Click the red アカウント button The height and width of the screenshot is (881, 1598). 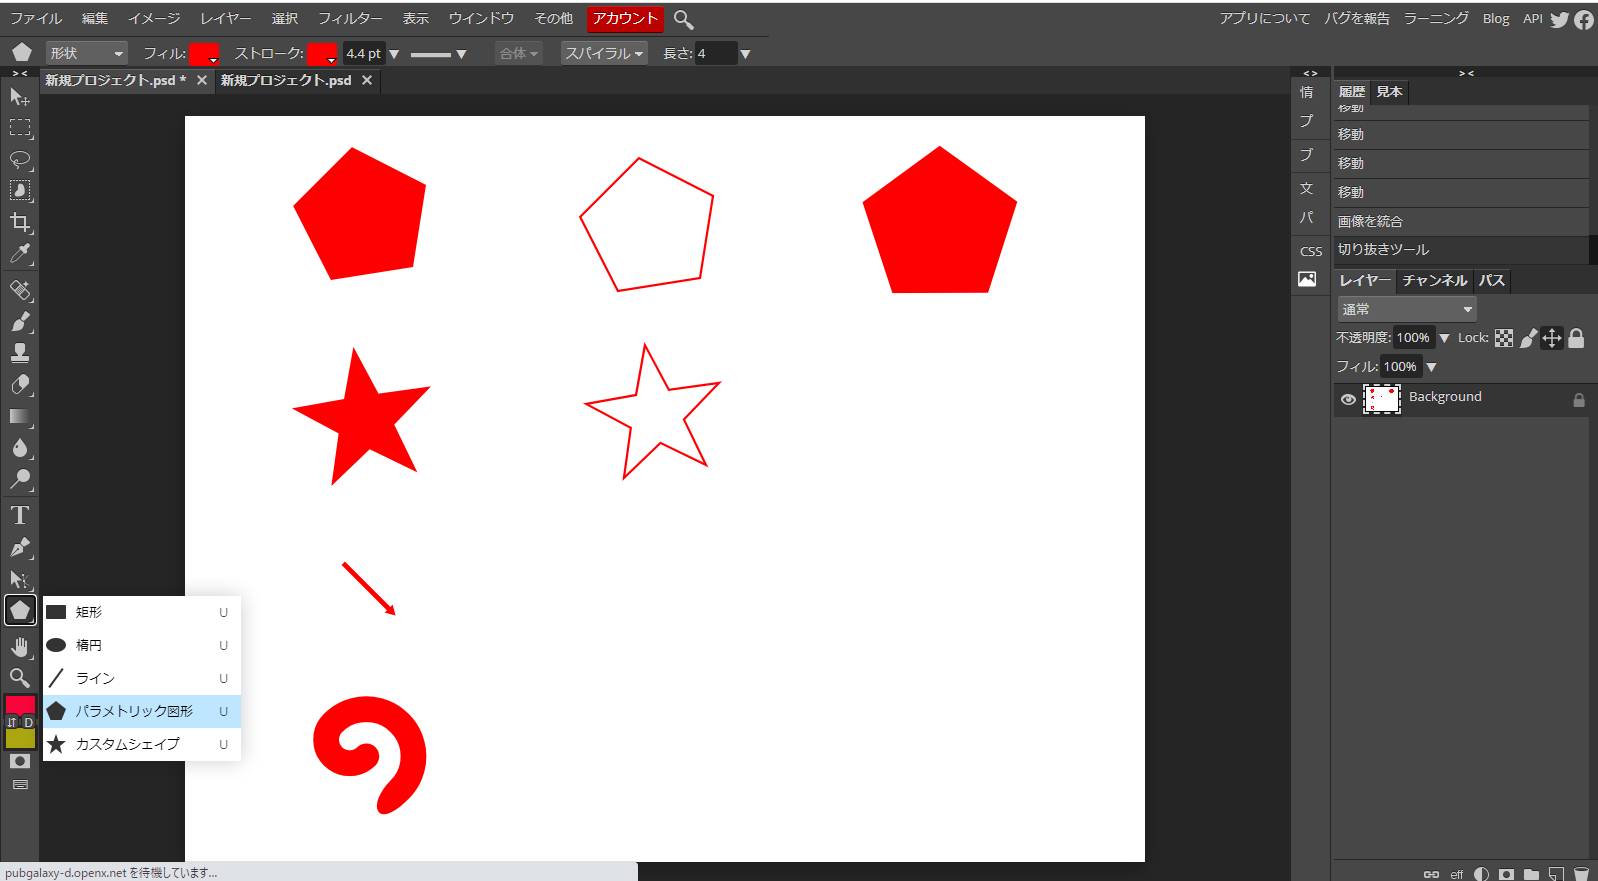click(625, 18)
